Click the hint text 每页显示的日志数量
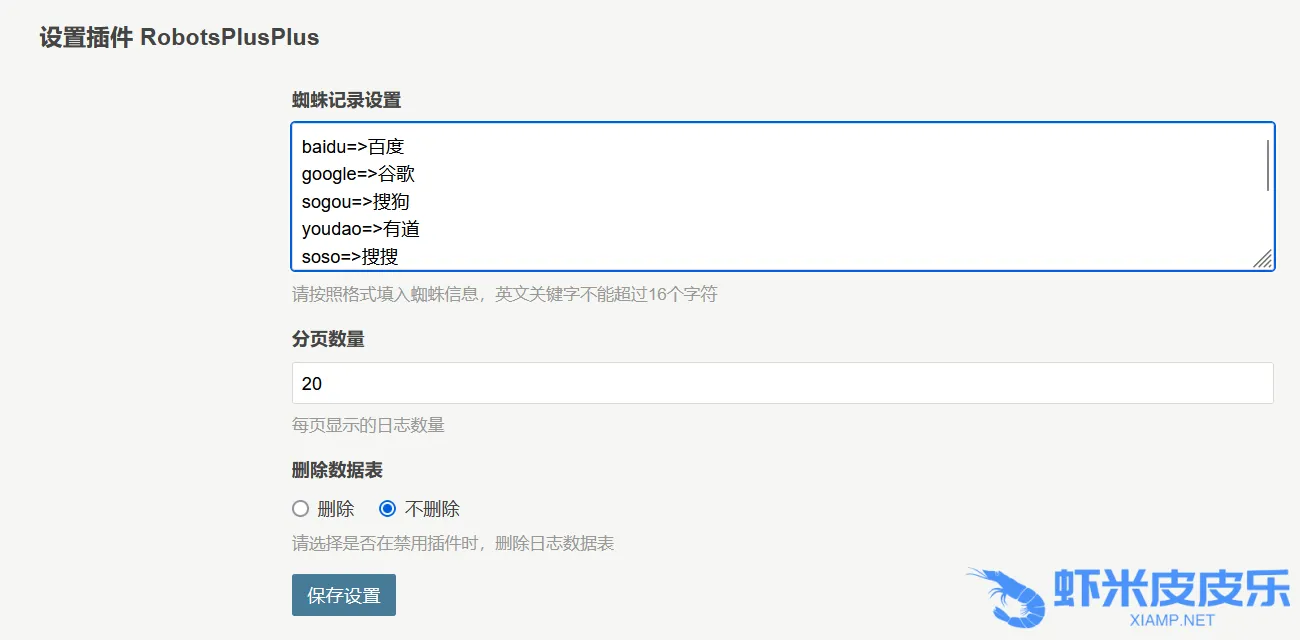This screenshot has height=640, width=1300. [x=368, y=425]
